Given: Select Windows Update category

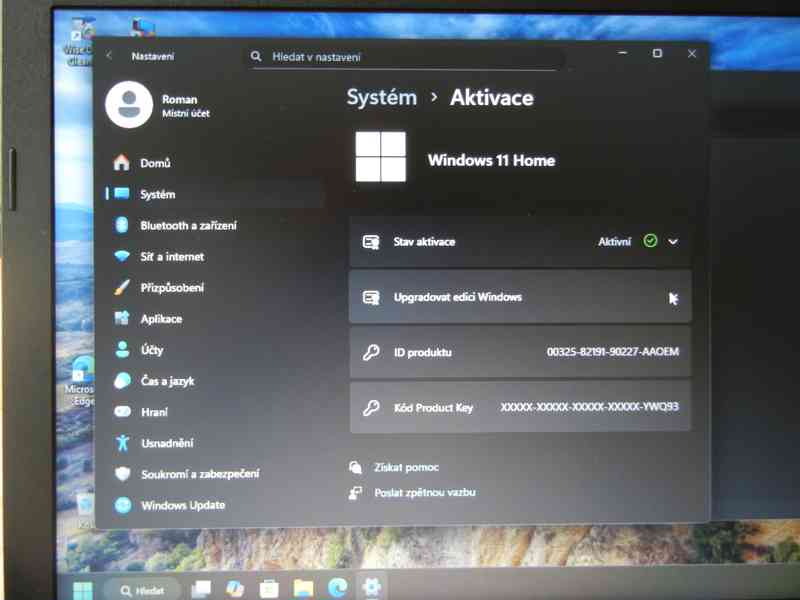Looking at the screenshot, I should pos(183,505).
